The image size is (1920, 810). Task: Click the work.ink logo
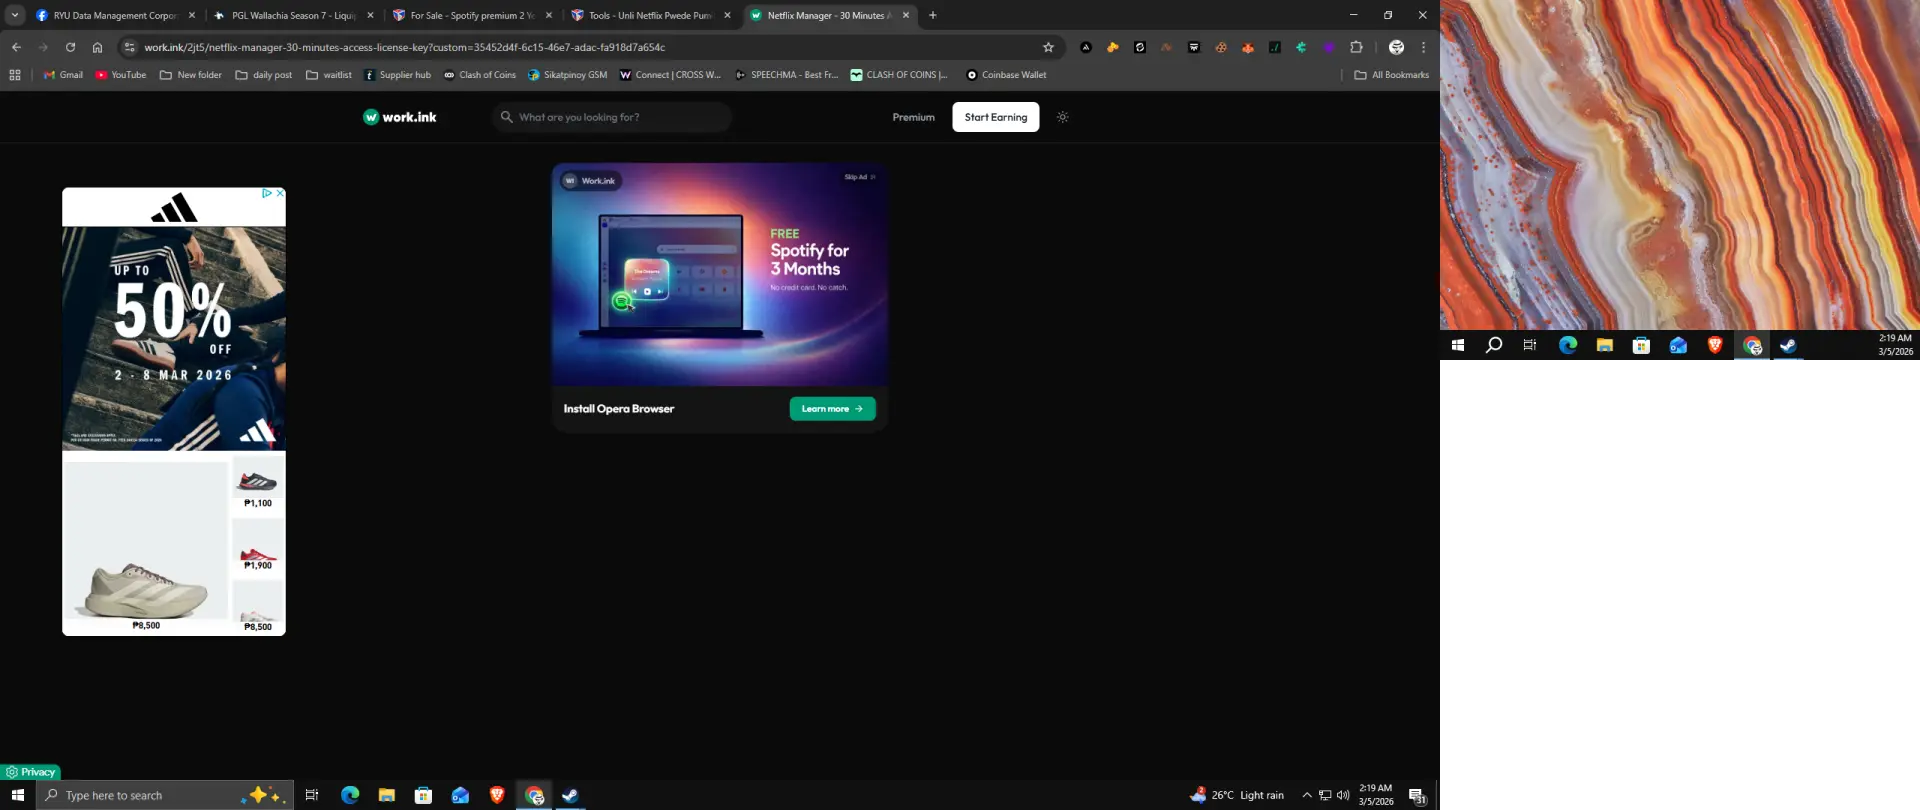coord(400,117)
